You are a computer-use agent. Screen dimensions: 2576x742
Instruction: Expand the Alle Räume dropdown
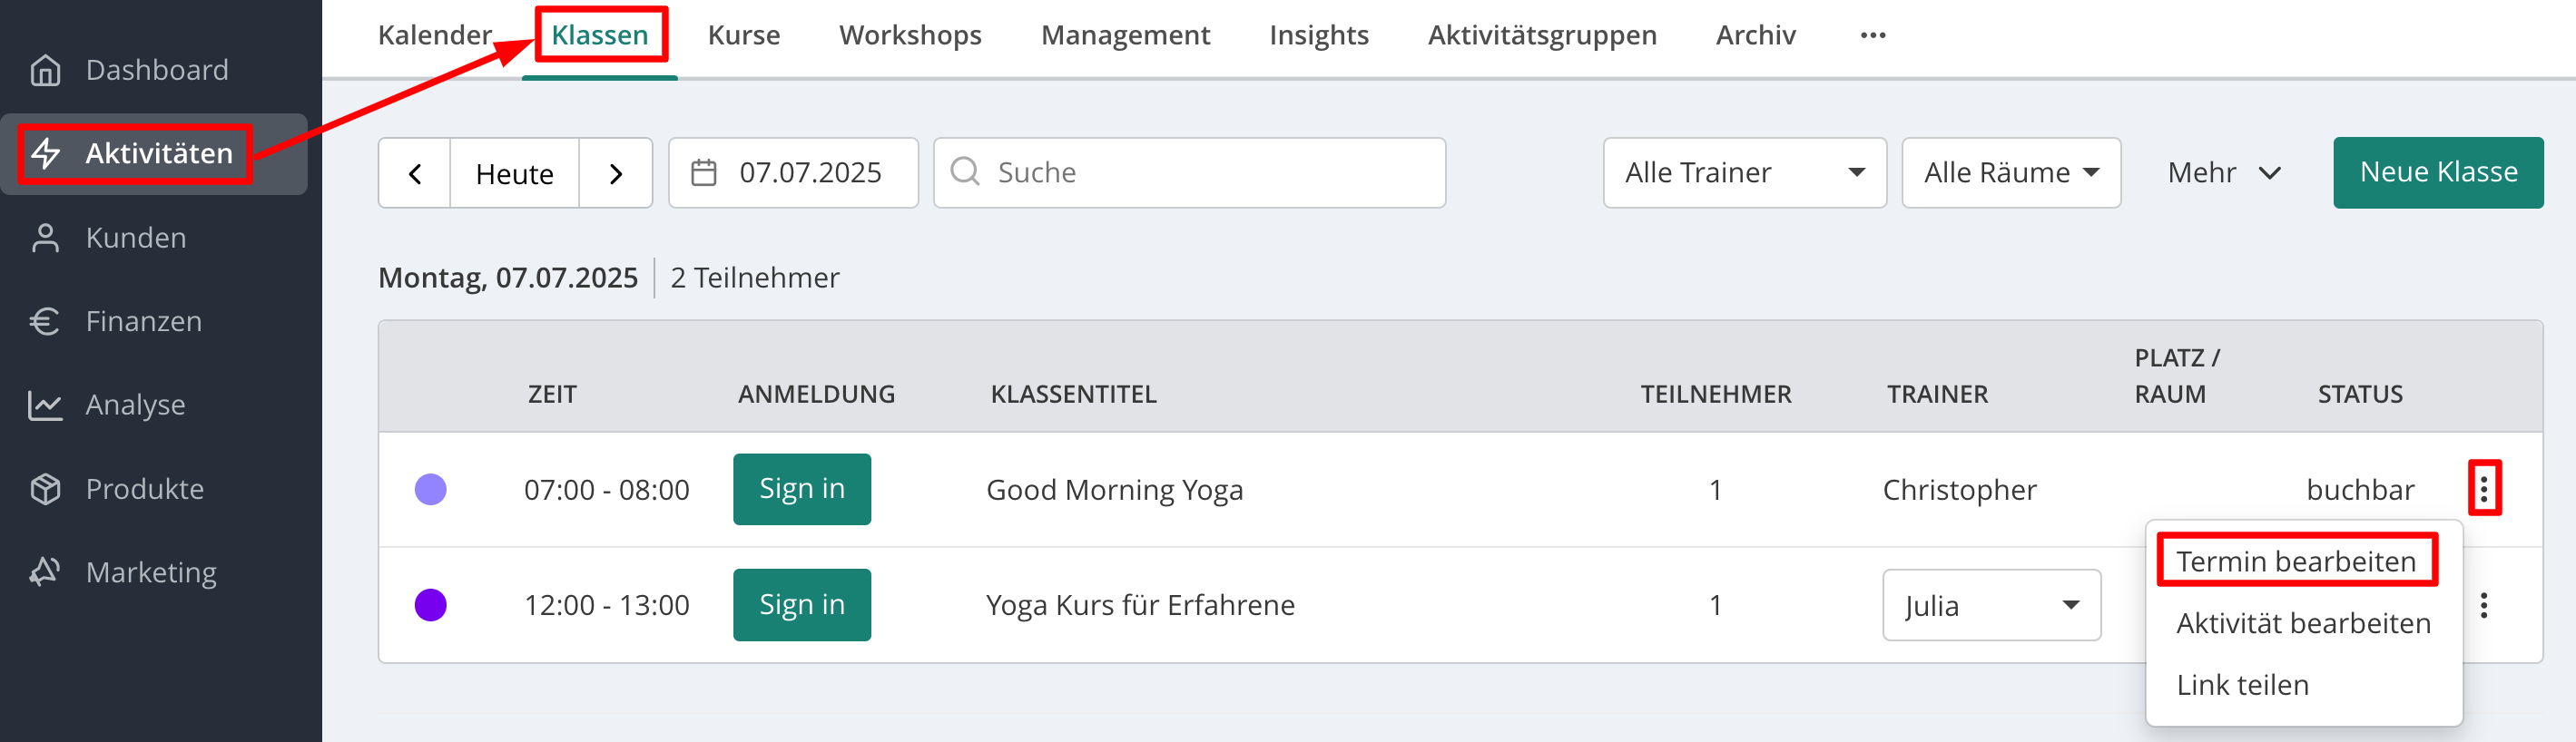pyautogui.click(x=2011, y=173)
